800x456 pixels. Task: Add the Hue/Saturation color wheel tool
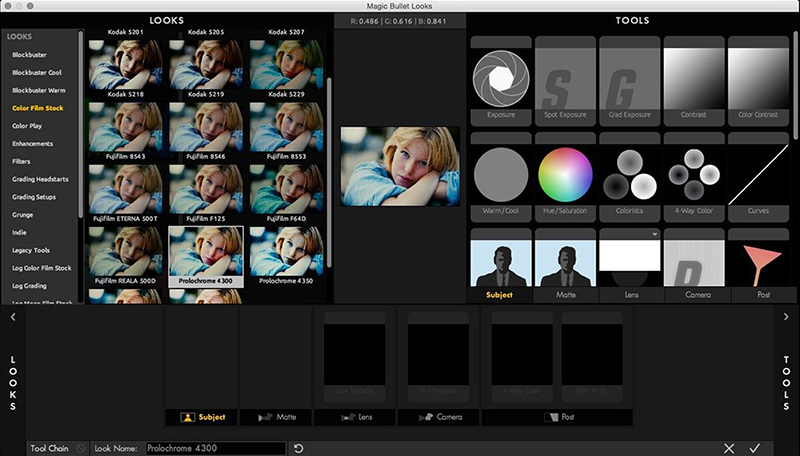(565, 177)
